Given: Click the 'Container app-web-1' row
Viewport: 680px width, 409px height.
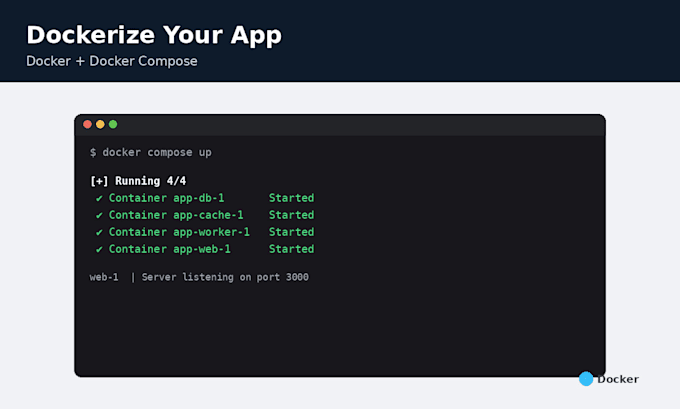Looking at the screenshot, I should point(205,249).
